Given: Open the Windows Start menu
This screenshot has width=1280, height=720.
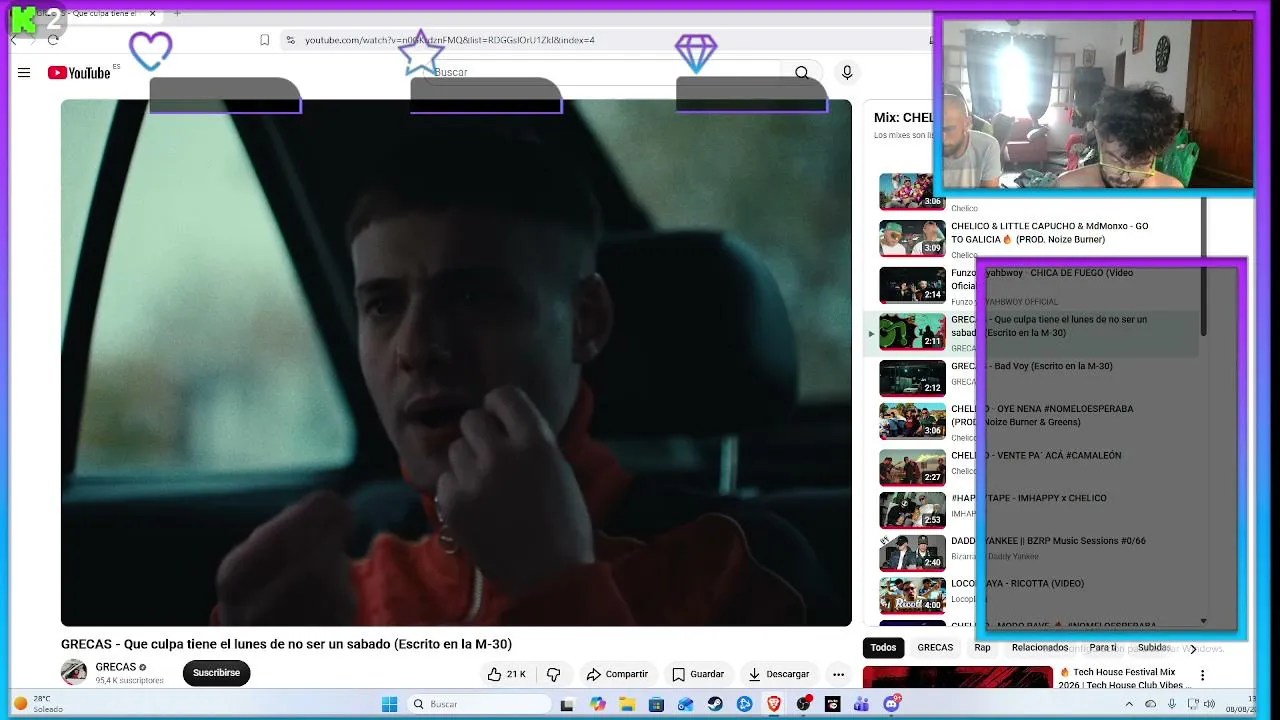Looking at the screenshot, I should [390, 704].
